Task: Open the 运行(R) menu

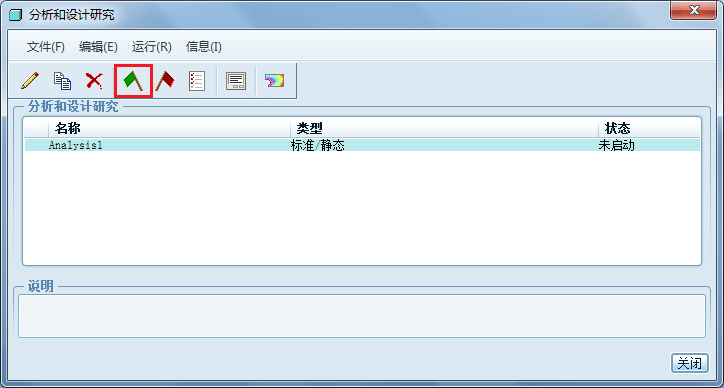Action: coord(151,47)
